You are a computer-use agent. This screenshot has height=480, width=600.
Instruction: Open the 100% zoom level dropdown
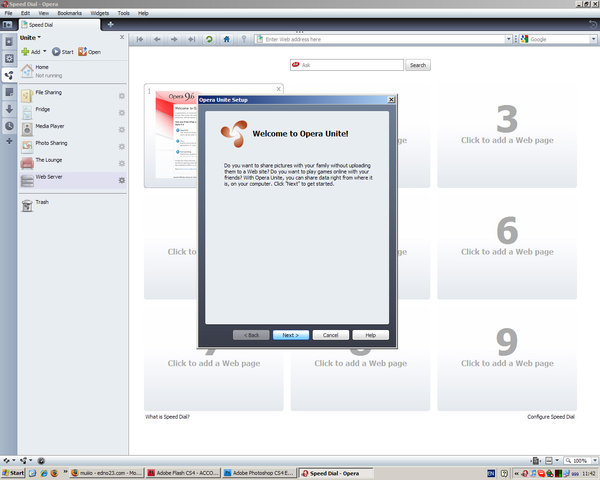pyautogui.click(x=595, y=460)
